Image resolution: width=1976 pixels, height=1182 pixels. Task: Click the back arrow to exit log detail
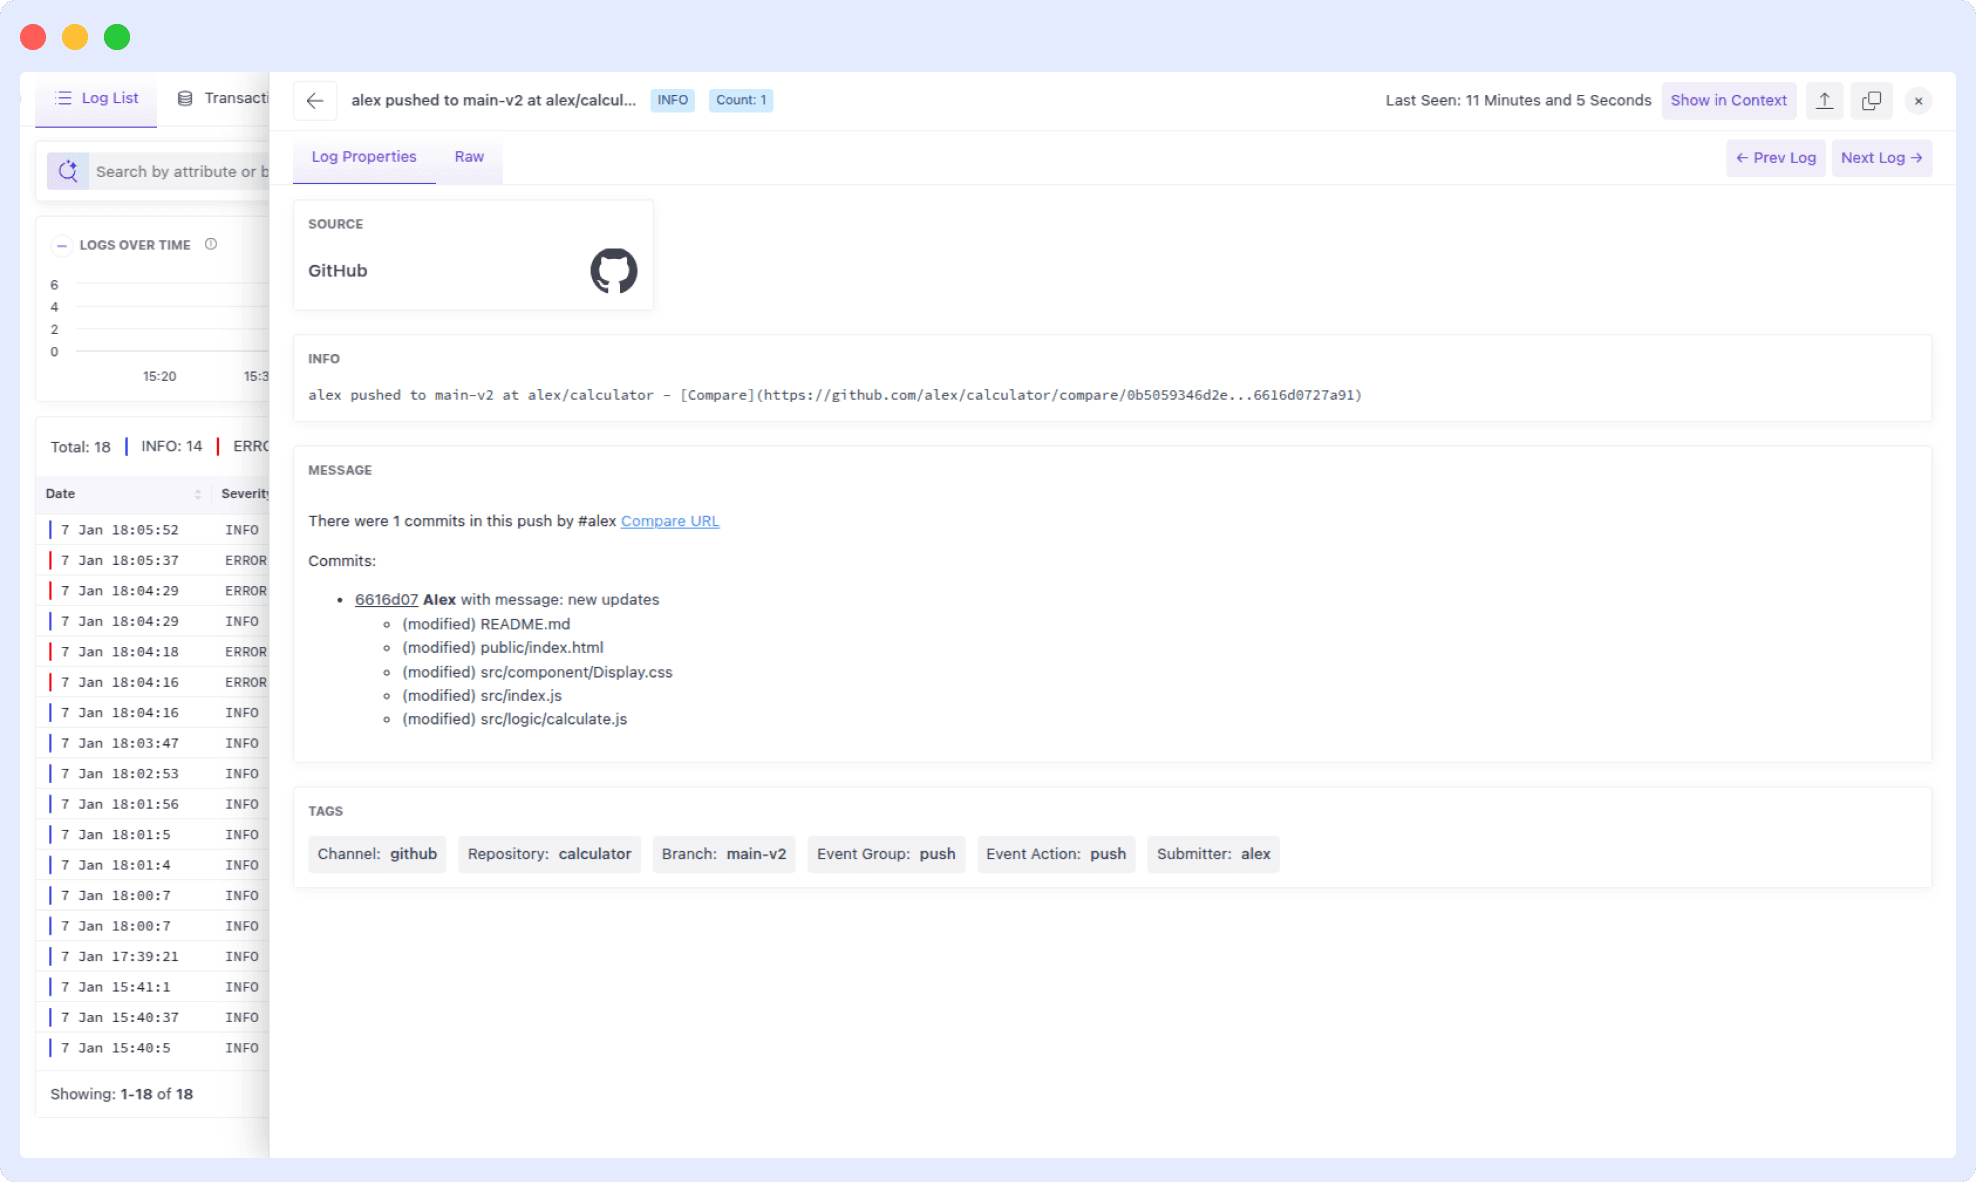(315, 100)
